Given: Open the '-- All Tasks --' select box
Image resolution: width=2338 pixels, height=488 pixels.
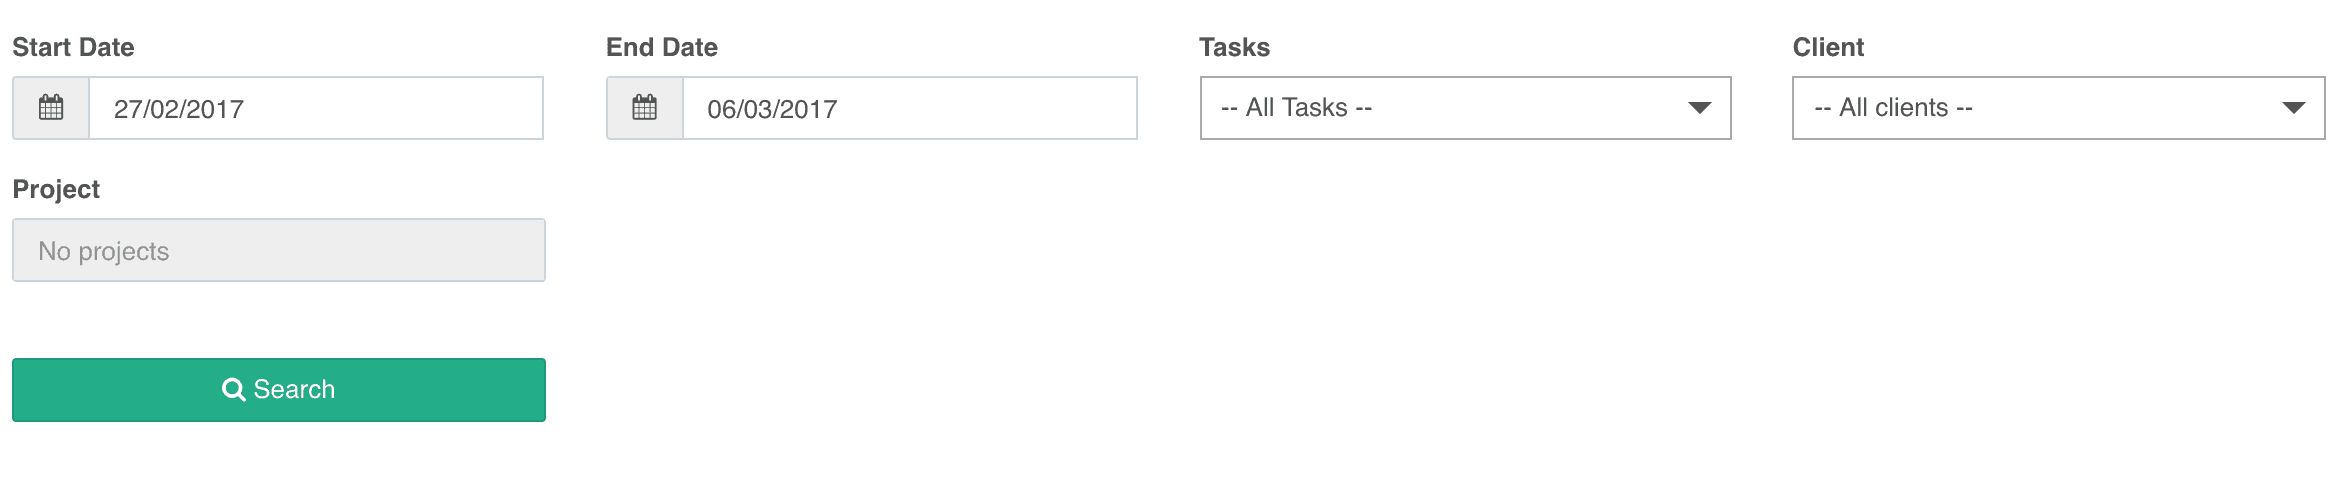Looking at the screenshot, I should (x=1465, y=108).
